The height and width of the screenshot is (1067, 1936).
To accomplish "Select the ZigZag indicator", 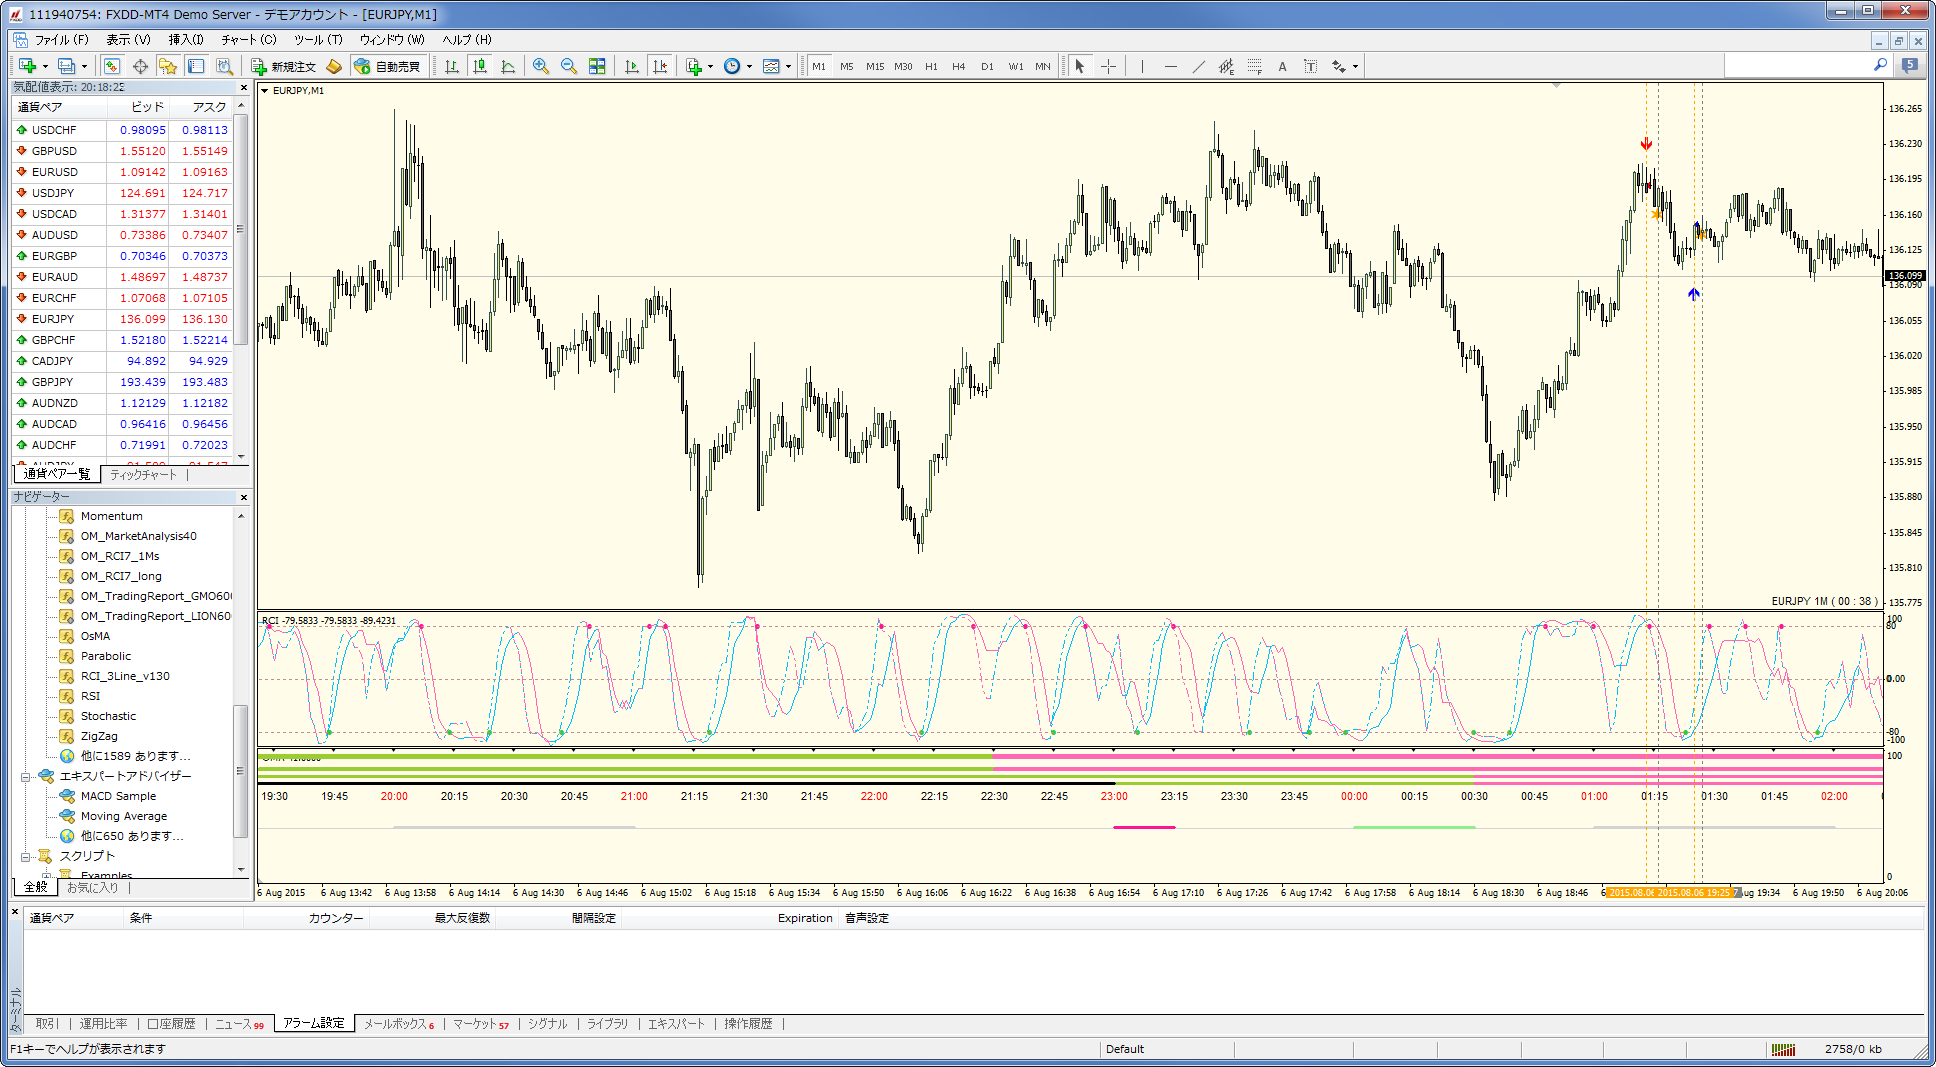I will click(x=99, y=736).
